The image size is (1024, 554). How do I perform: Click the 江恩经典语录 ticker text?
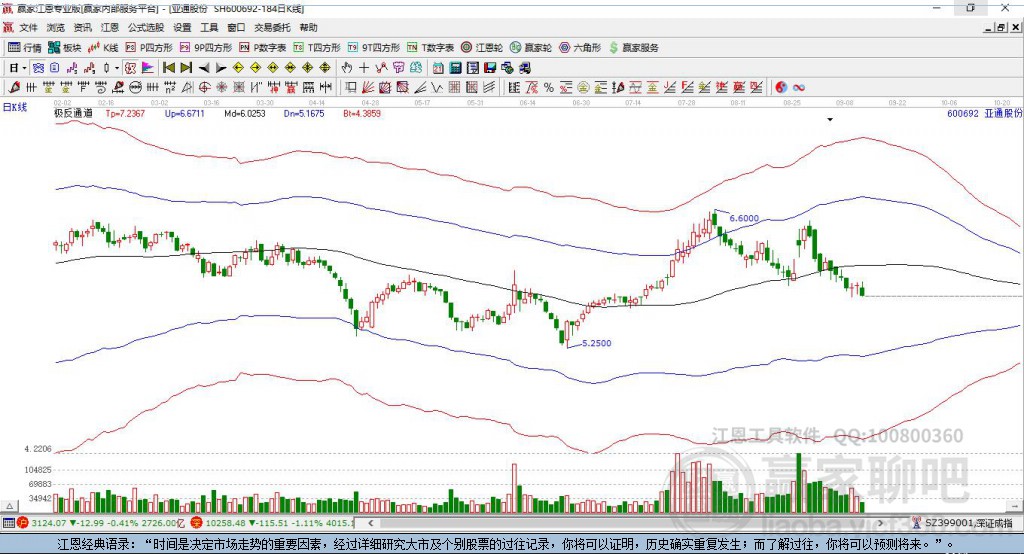[505, 544]
